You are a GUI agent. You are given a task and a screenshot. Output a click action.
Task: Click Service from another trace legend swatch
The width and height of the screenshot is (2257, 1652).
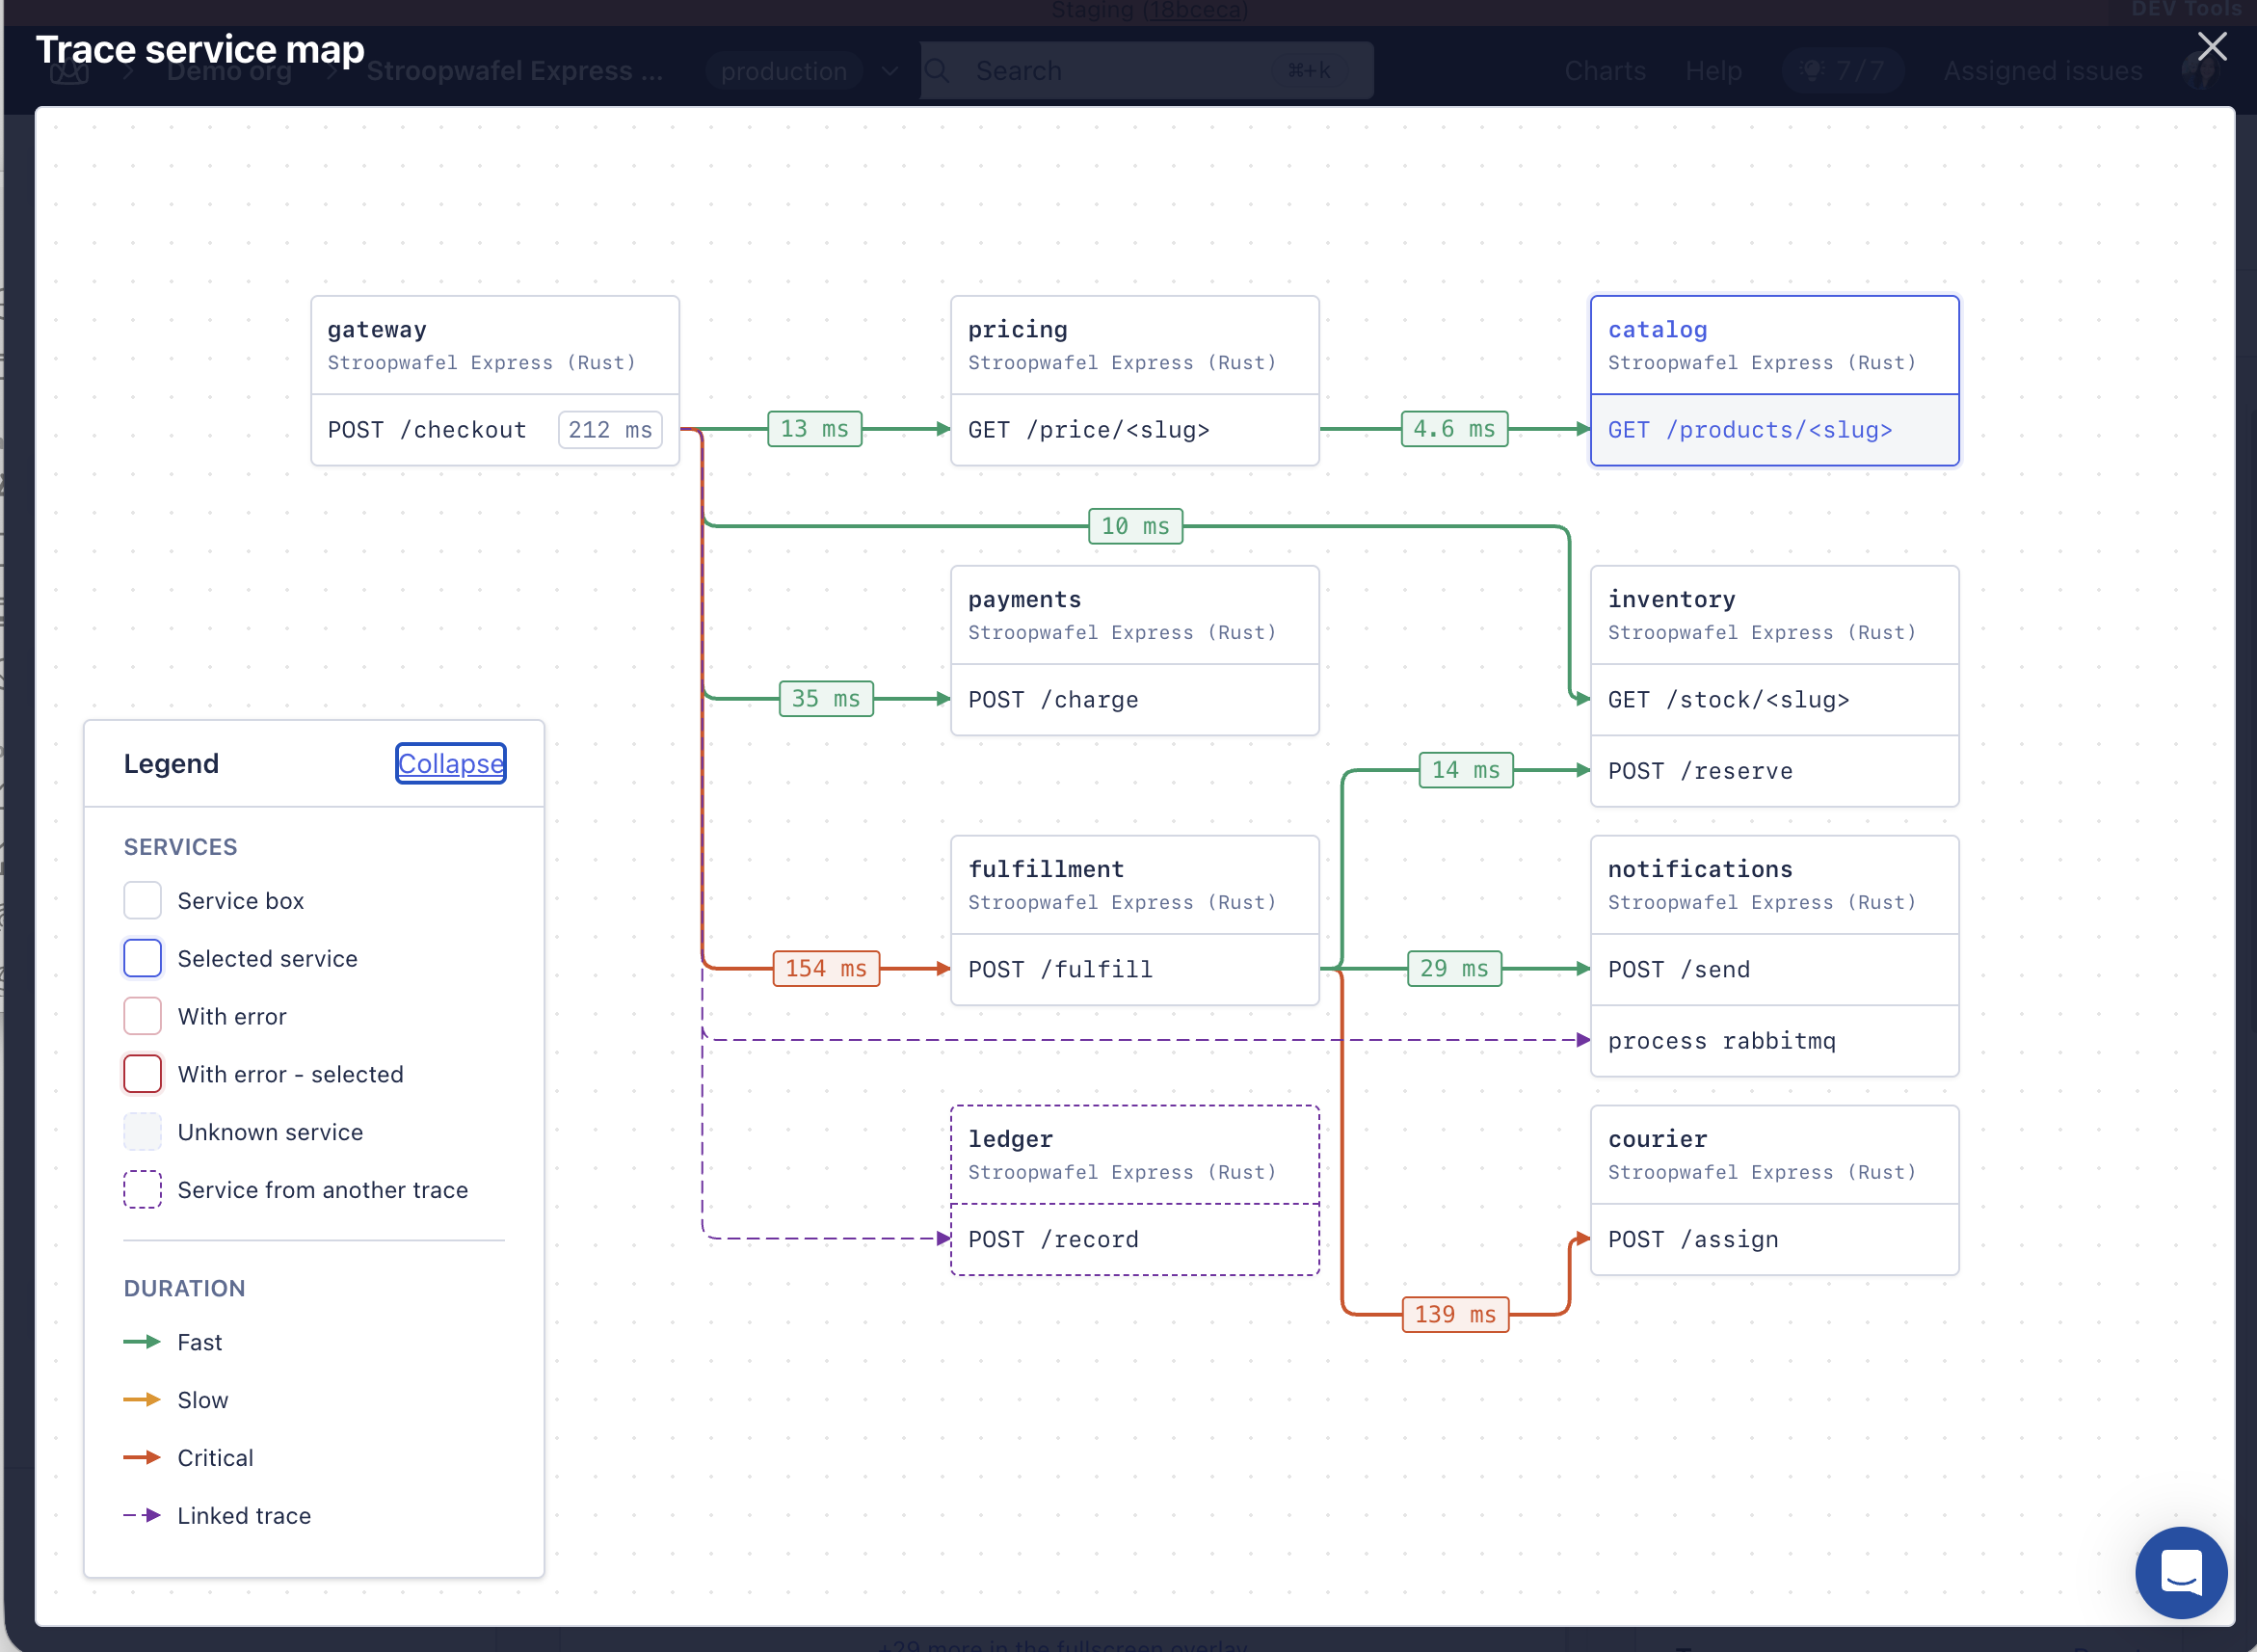click(x=142, y=1190)
